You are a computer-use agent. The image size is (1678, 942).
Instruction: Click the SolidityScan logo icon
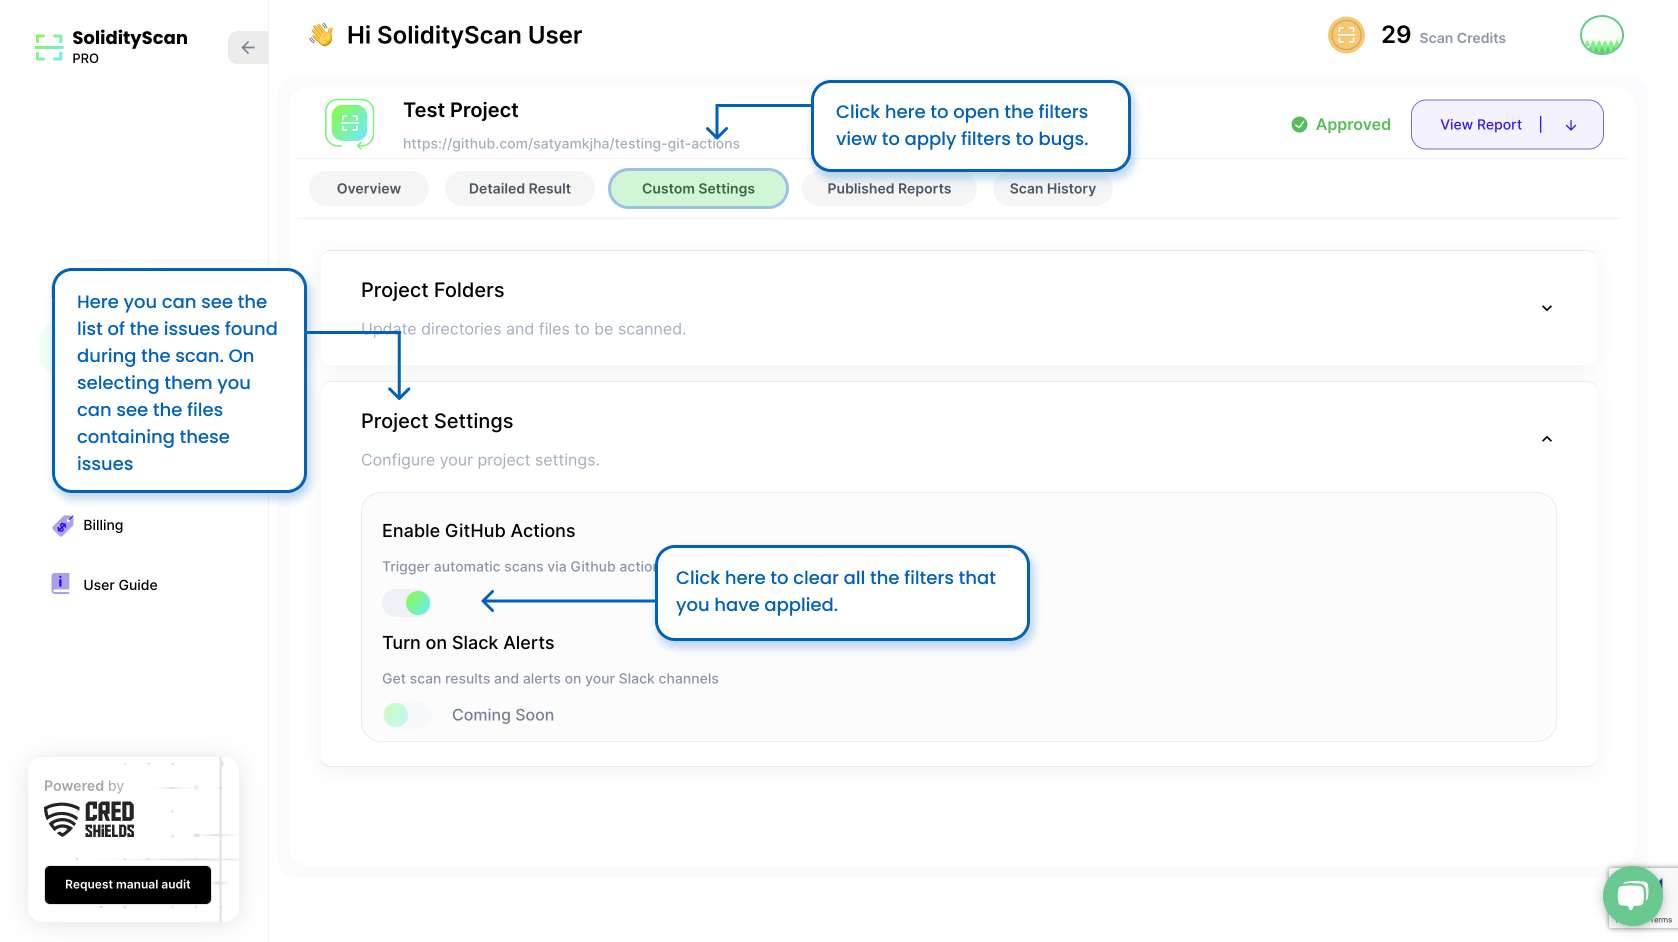click(x=49, y=47)
